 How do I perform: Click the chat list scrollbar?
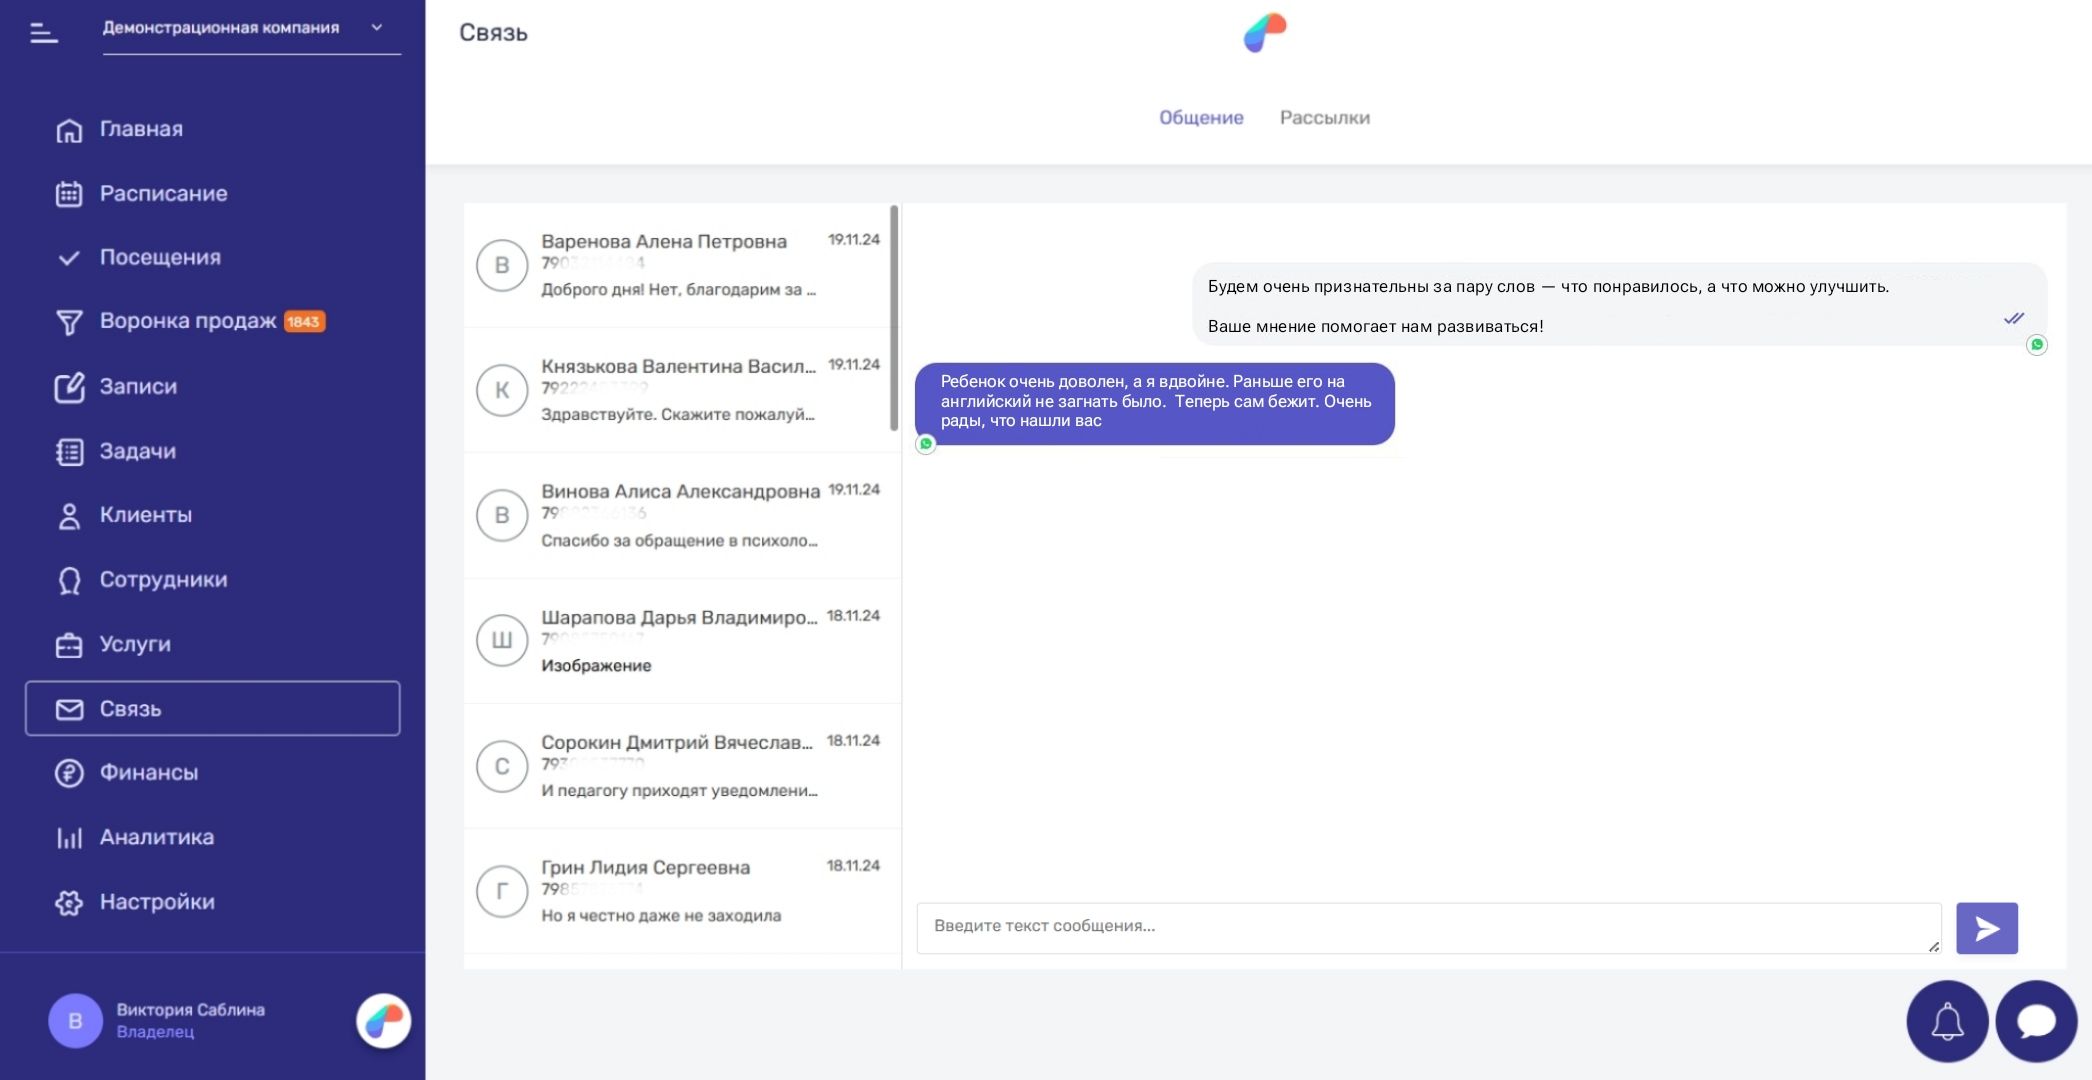894,318
